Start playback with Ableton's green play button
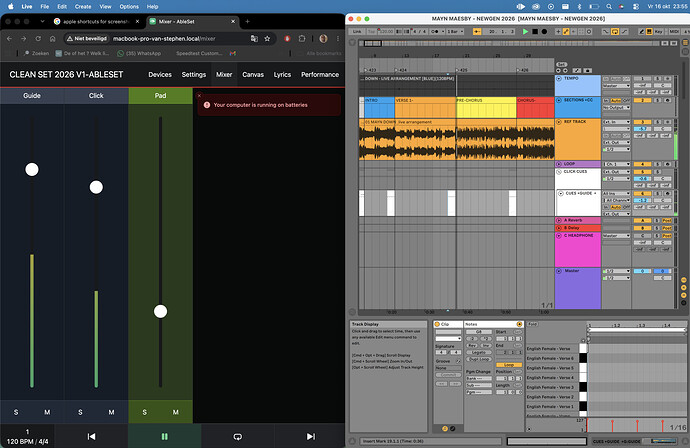Image resolution: width=690 pixels, height=448 pixels. coord(525,32)
